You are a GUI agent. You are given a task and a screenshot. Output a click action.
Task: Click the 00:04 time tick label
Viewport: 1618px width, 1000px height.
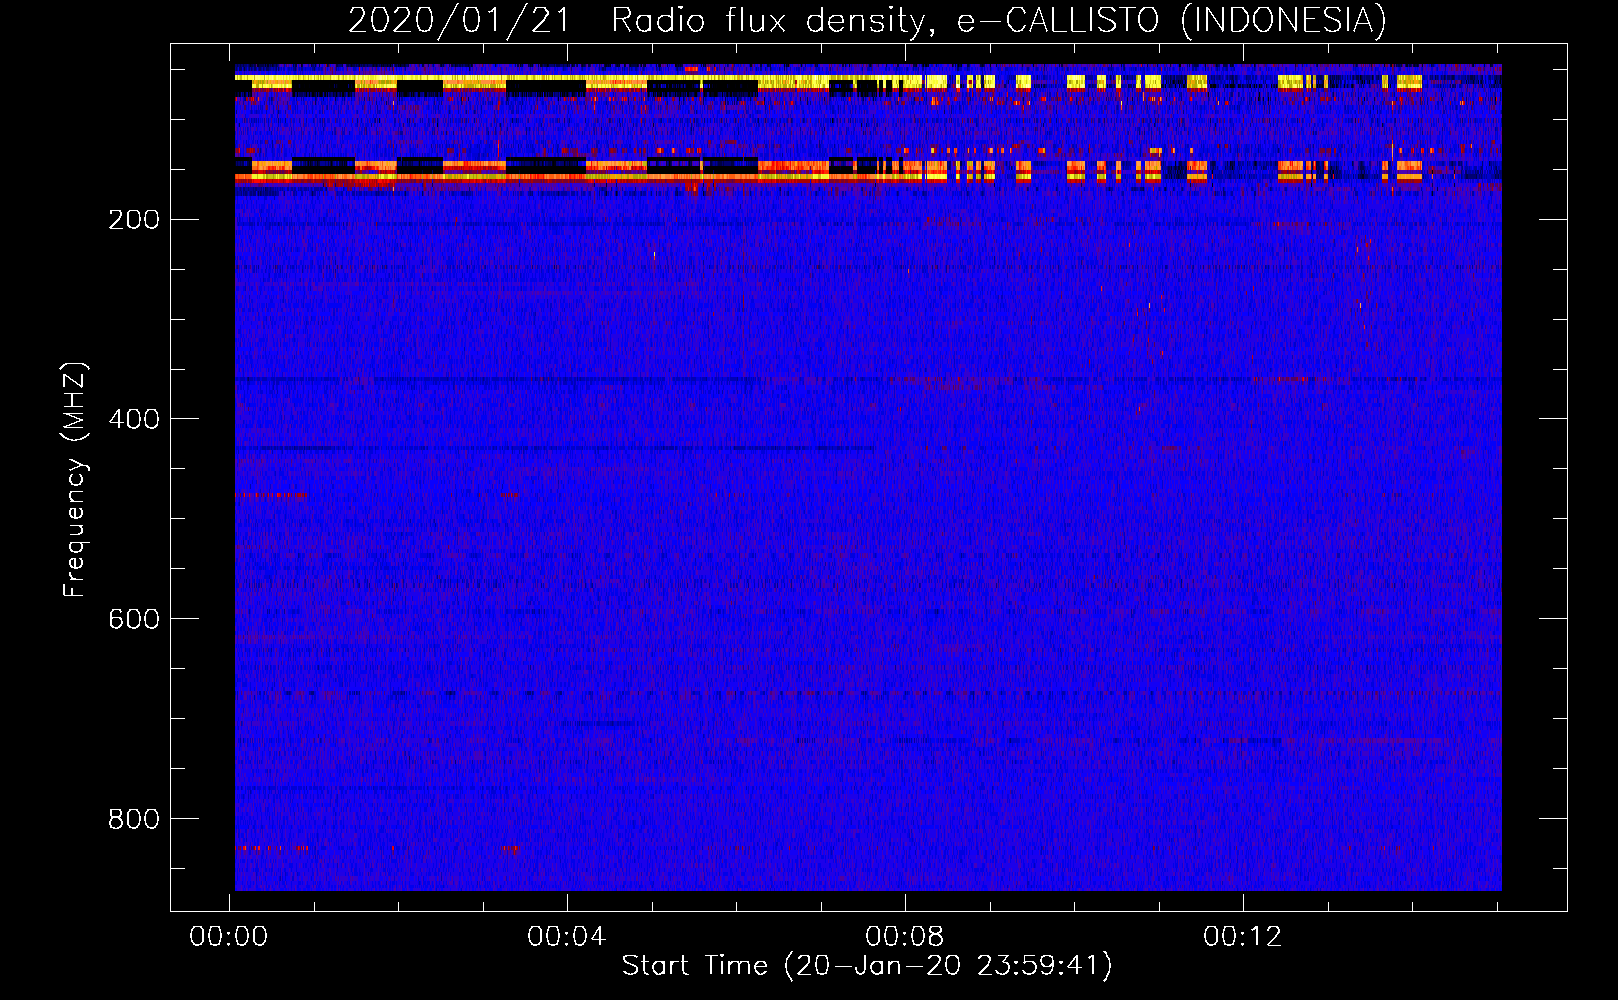[567, 937]
